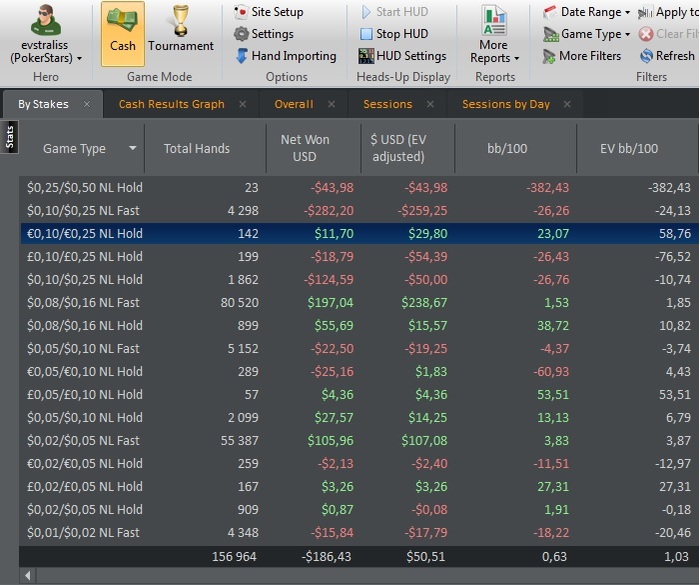Open More Filters
The width and height of the screenshot is (700, 585).
(x=582, y=56)
